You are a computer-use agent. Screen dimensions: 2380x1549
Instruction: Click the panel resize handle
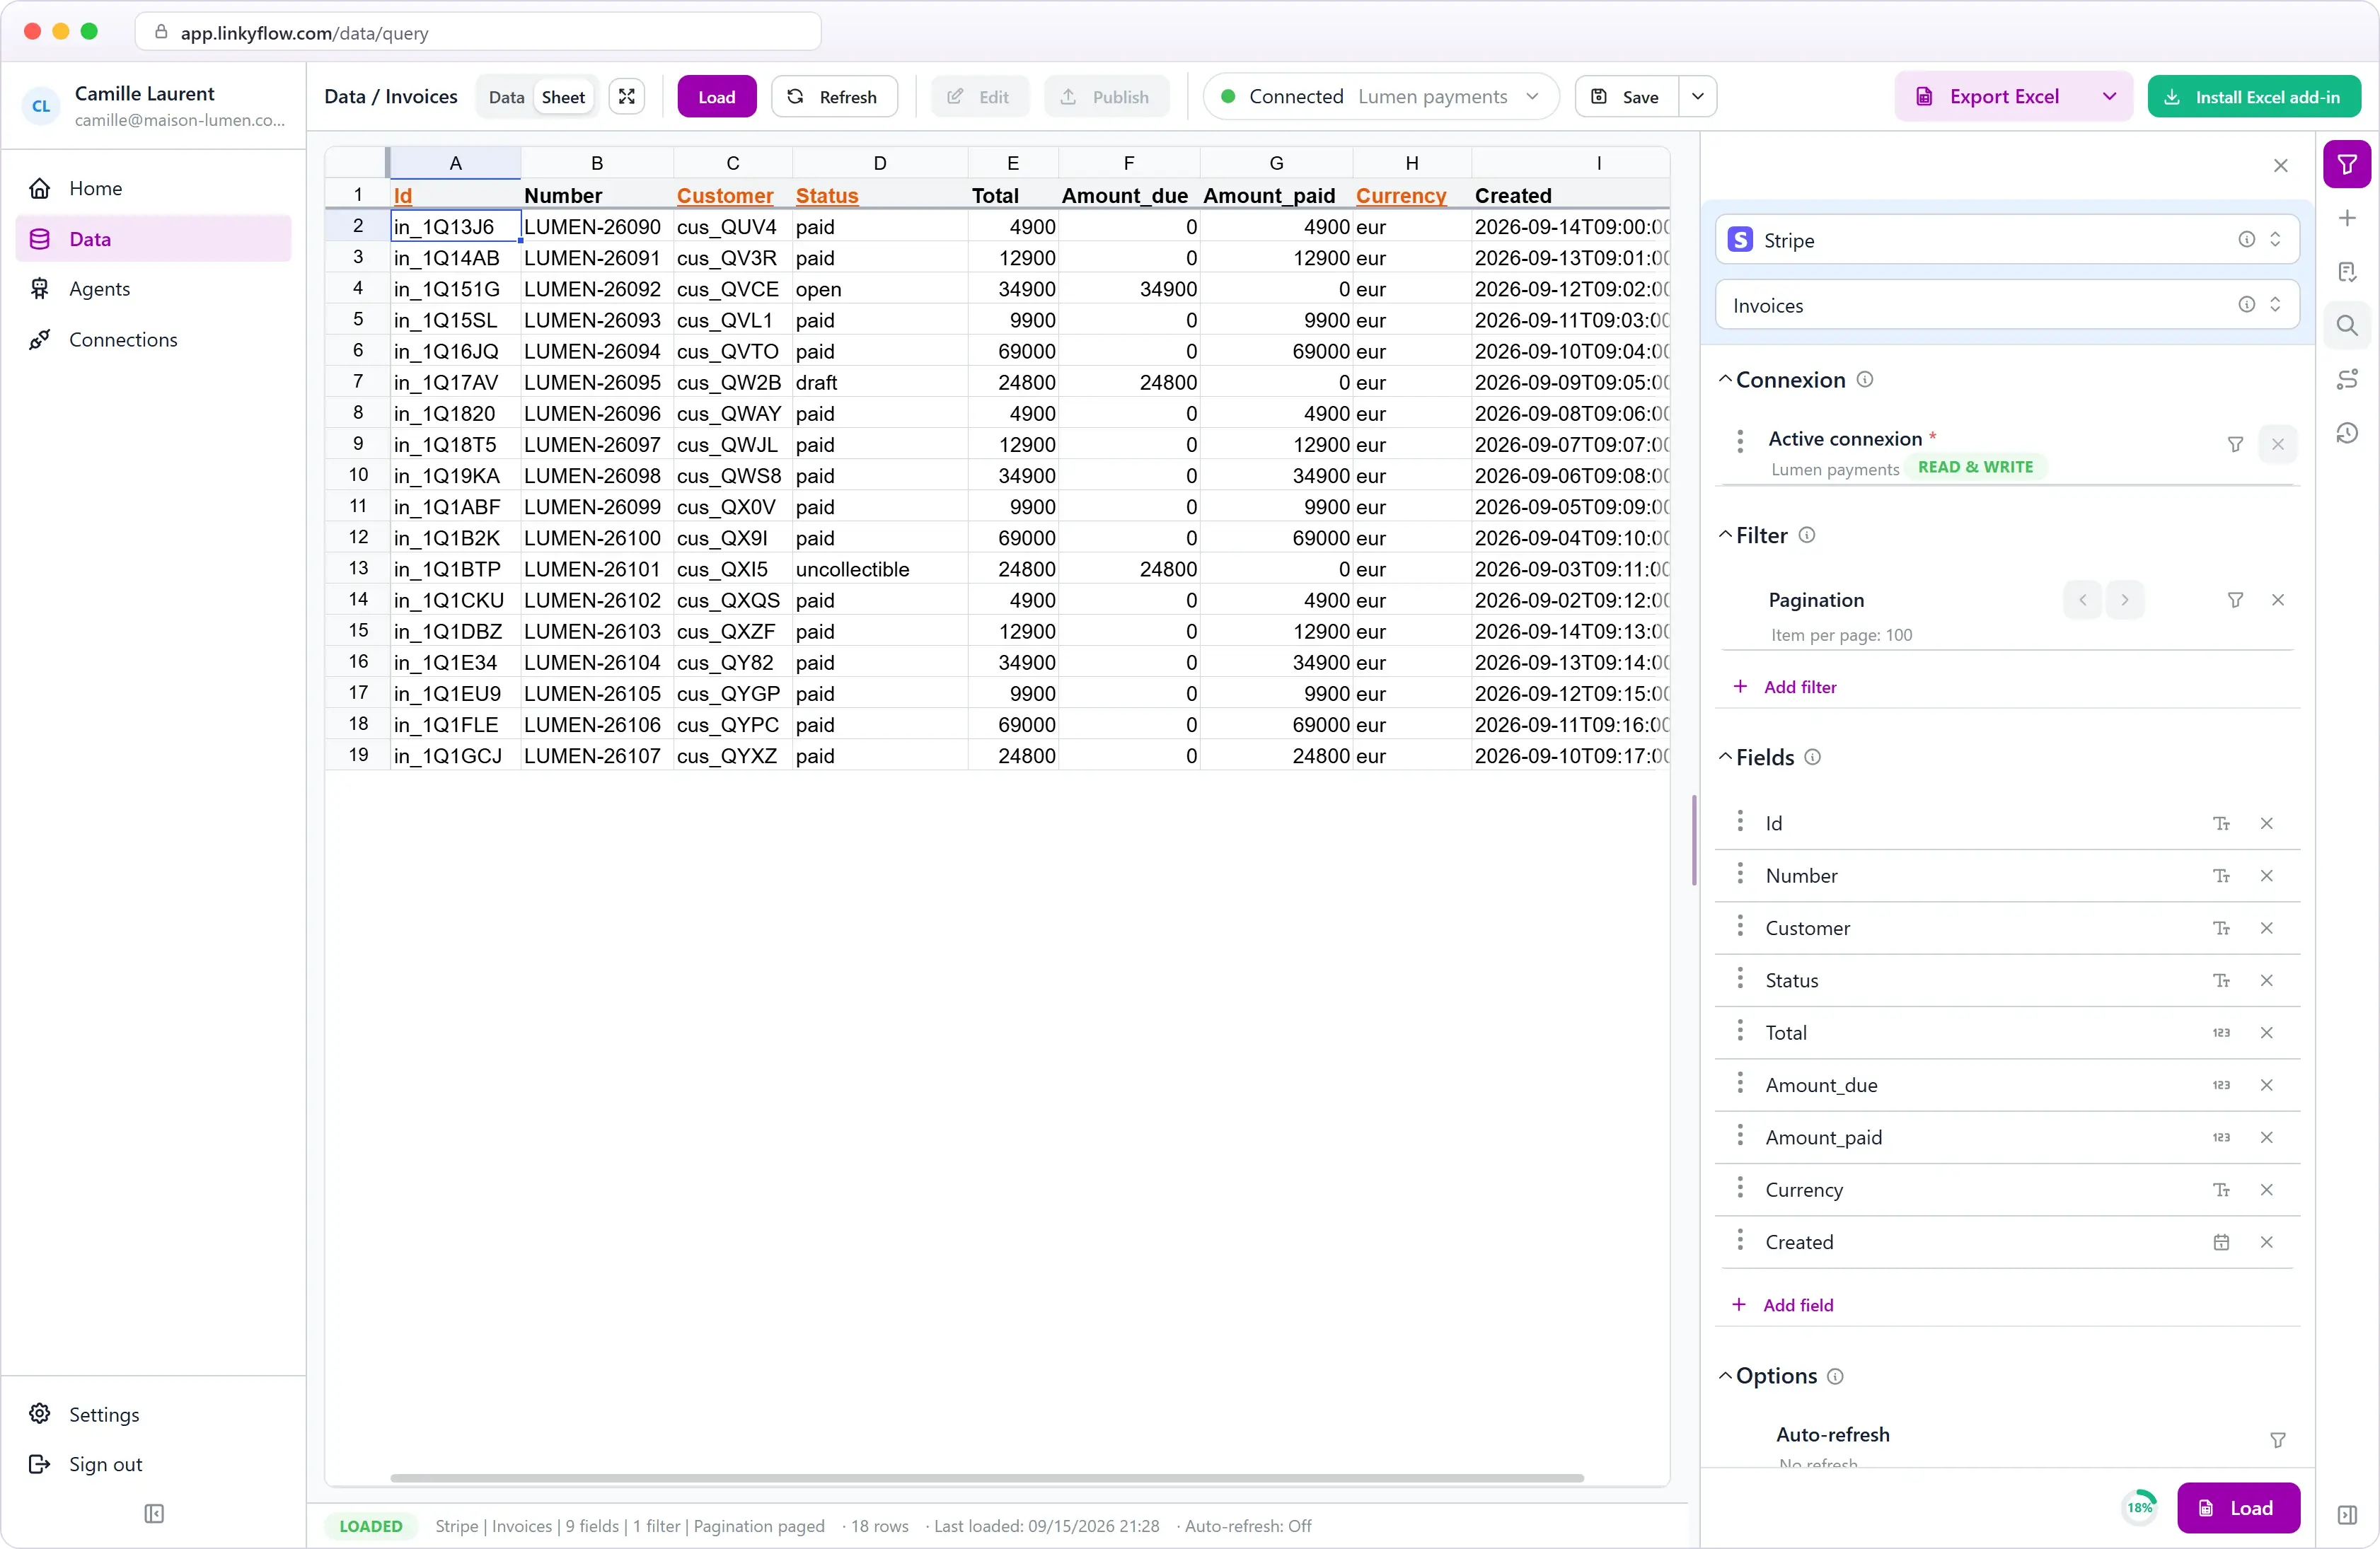tap(1693, 840)
